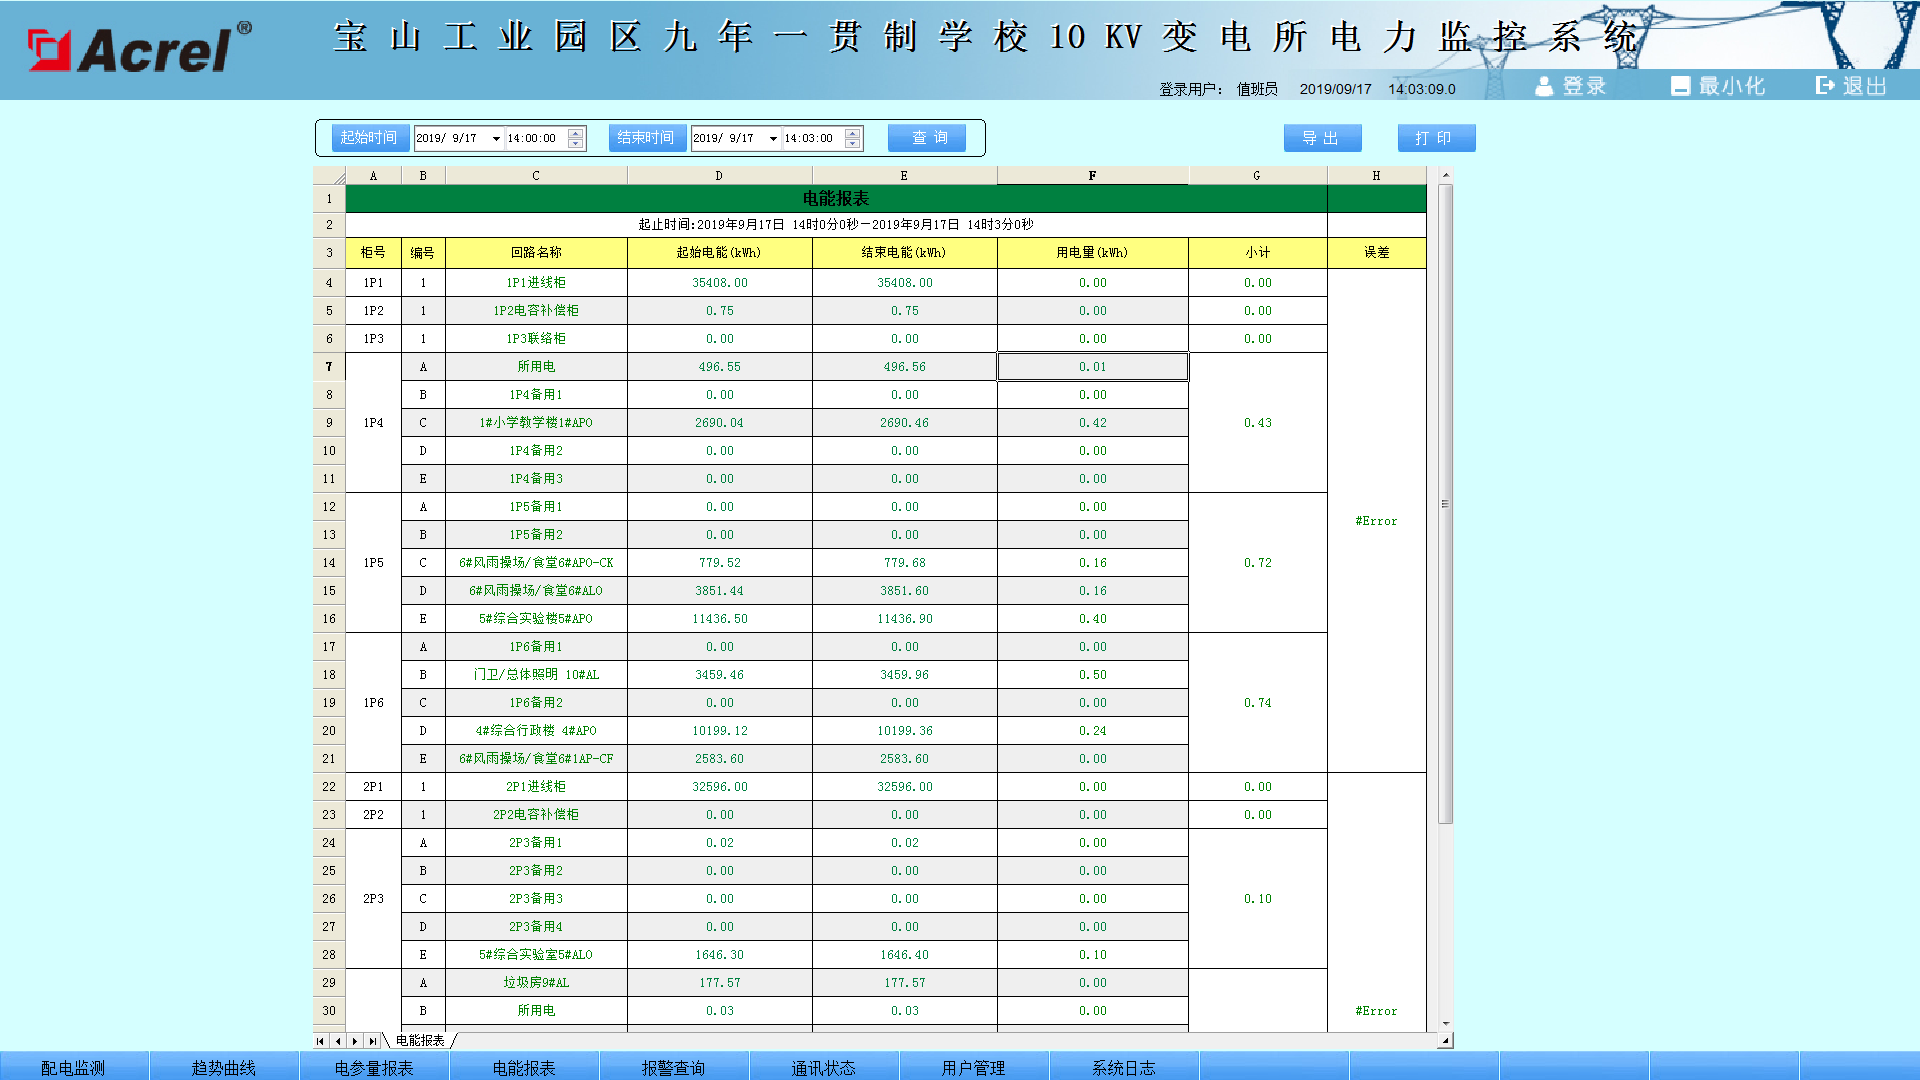This screenshot has width=1920, height=1080.
Task: Click the vertical scrollbar down arrow
Action: tap(1445, 1024)
